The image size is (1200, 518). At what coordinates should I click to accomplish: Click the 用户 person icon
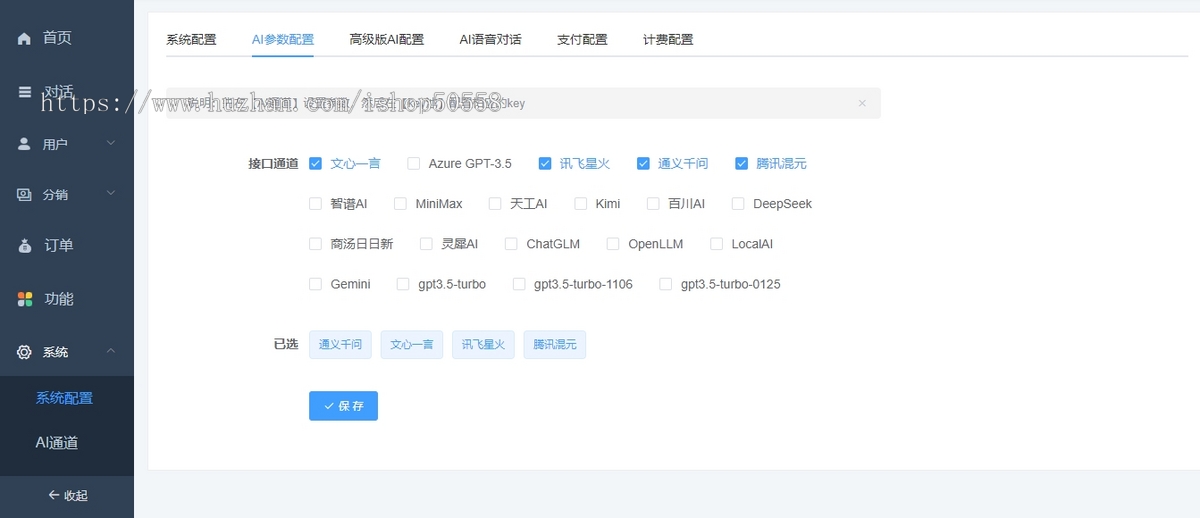pyautogui.click(x=24, y=144)
